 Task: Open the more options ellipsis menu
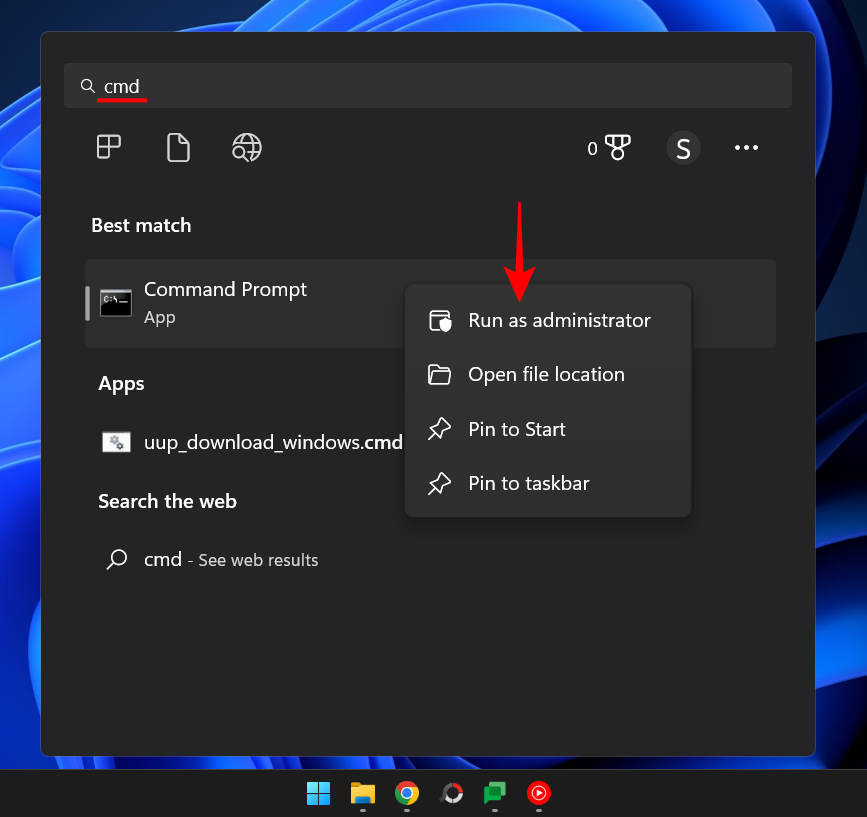[x=746, y=147]
